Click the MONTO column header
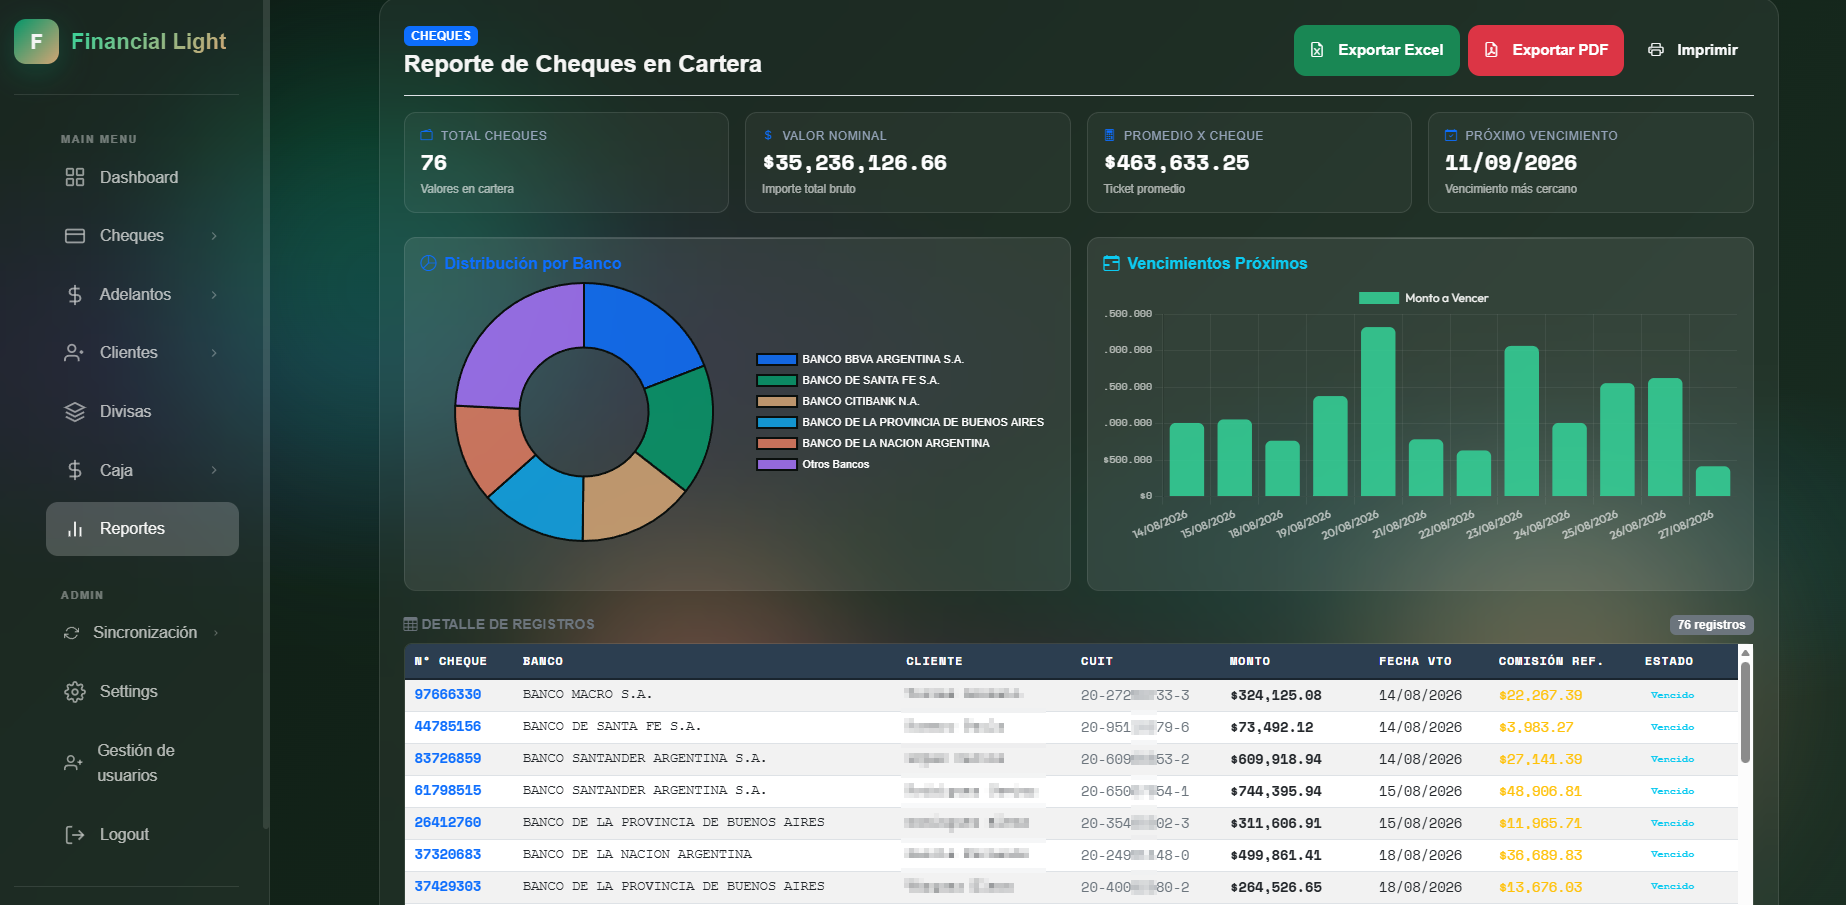1846x905 pixels. pos(1250,662)
